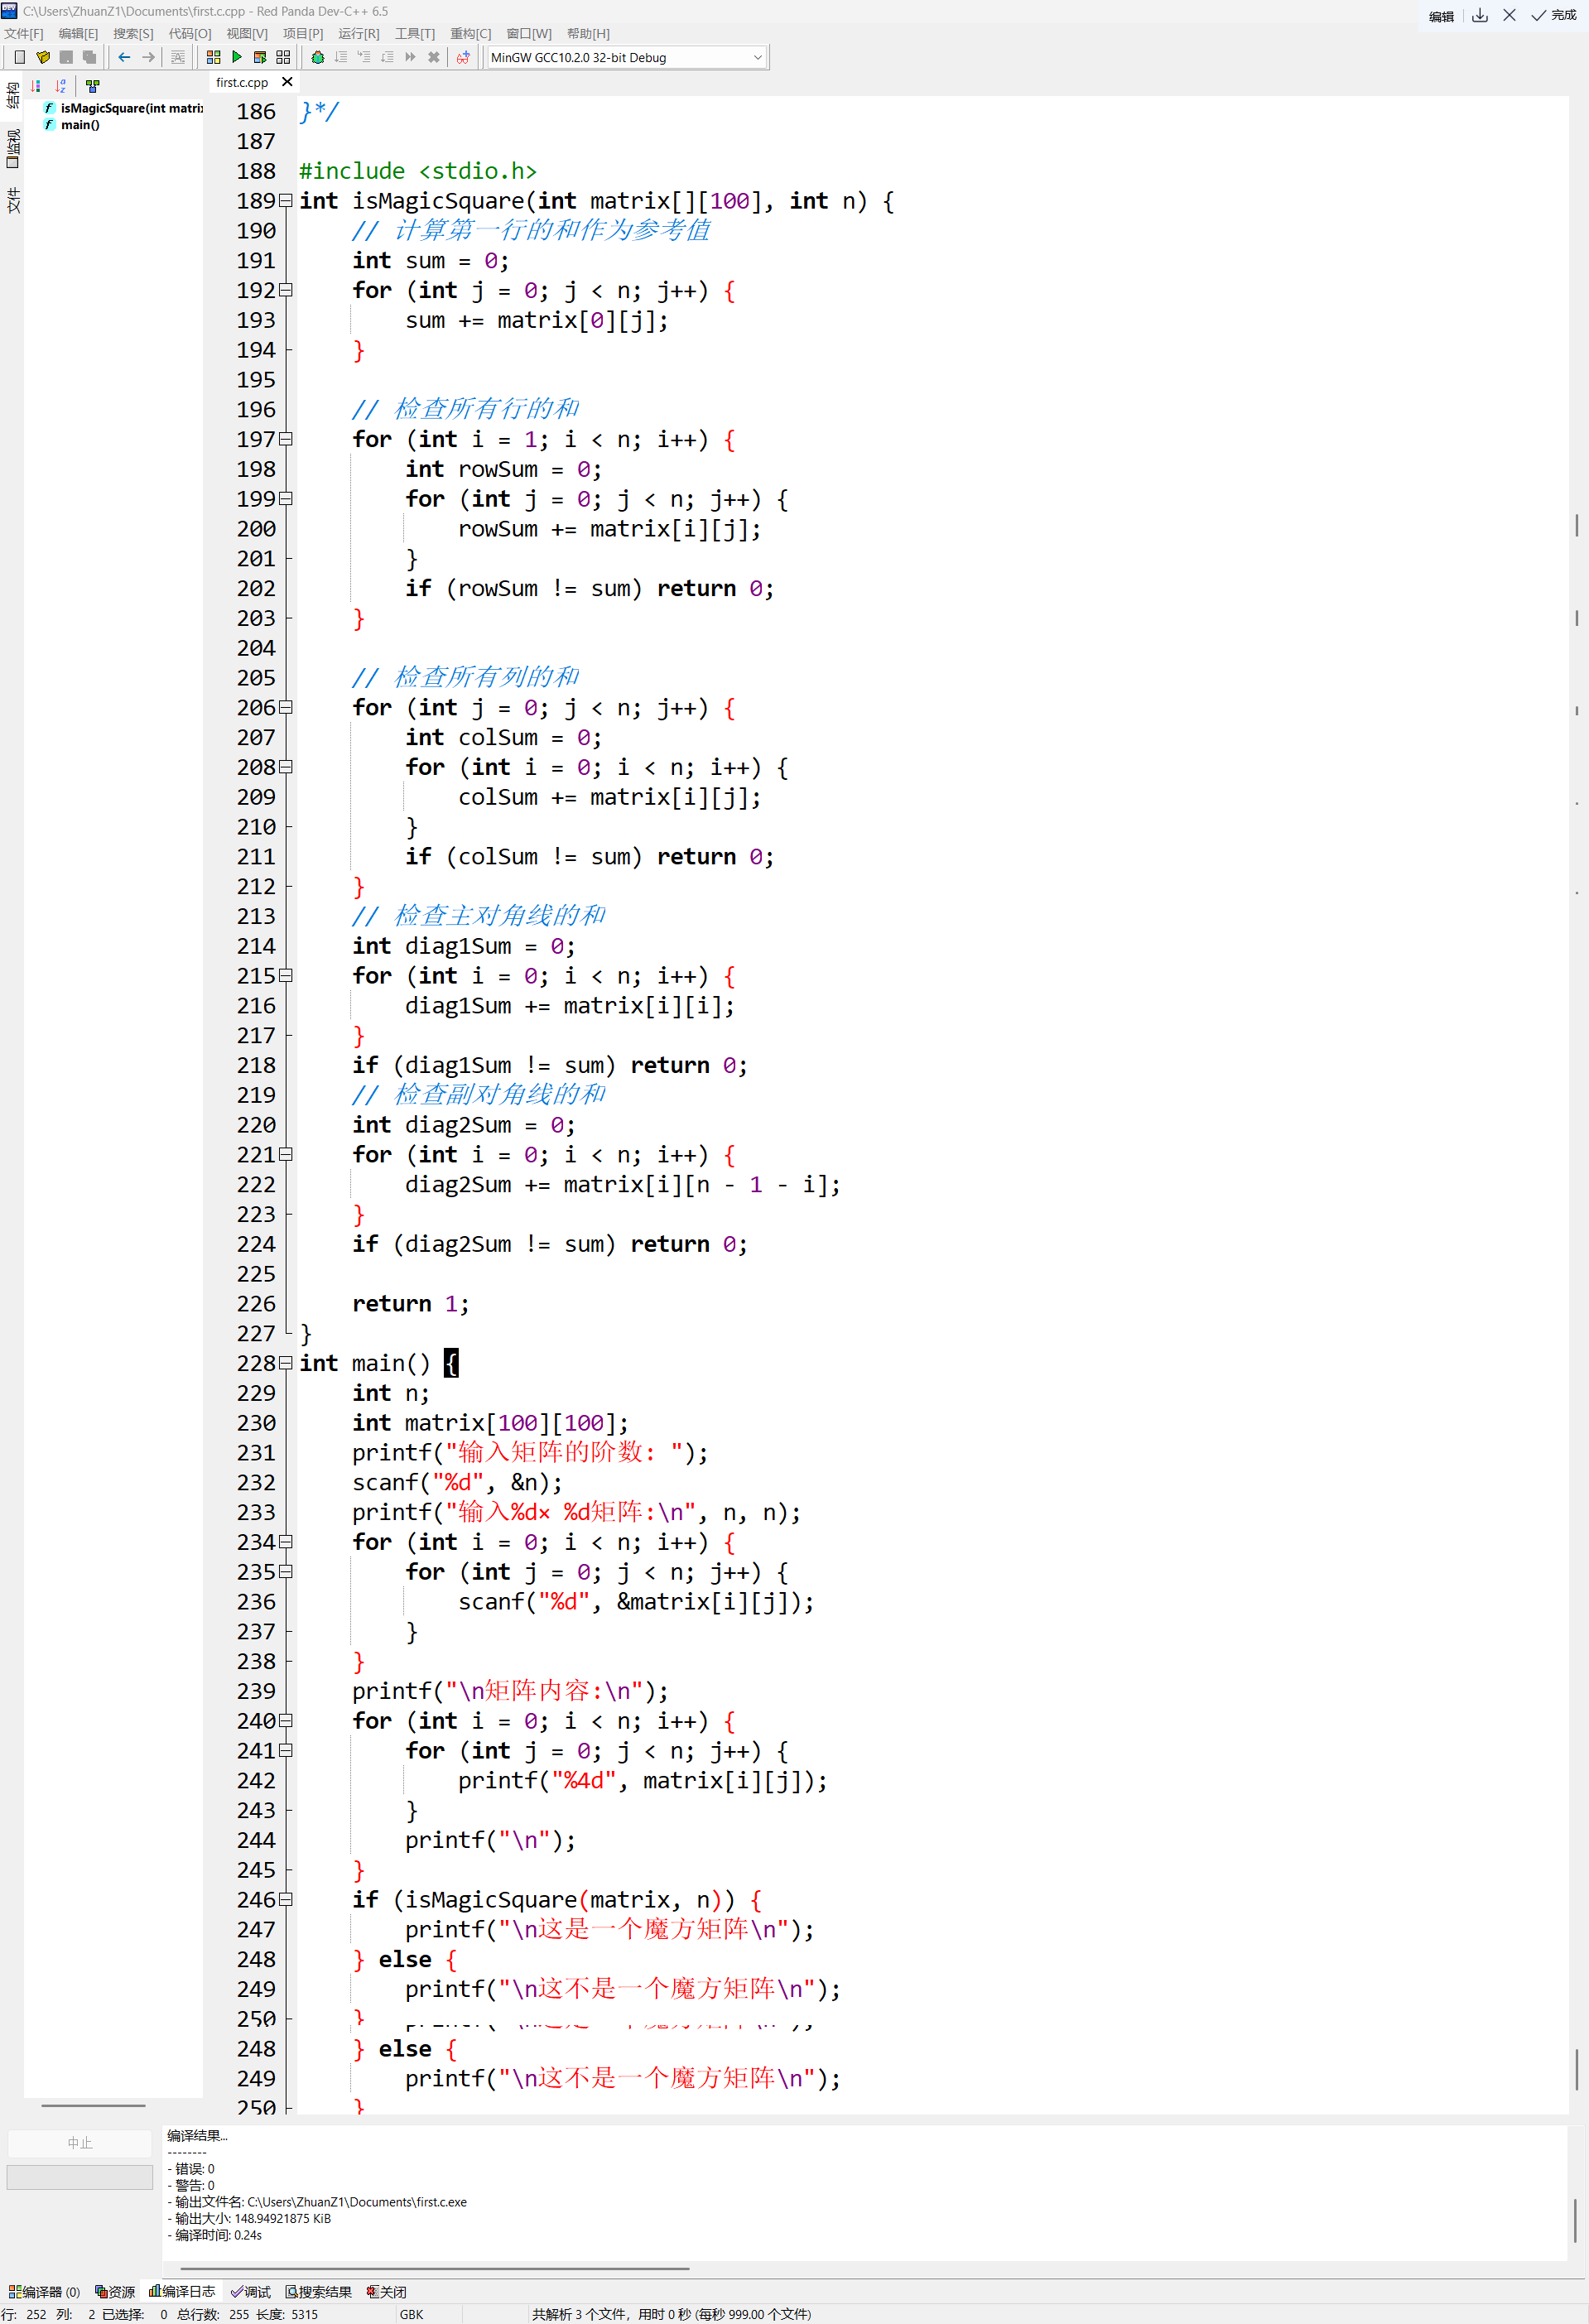Collapse the main function at line 228

286,1363
